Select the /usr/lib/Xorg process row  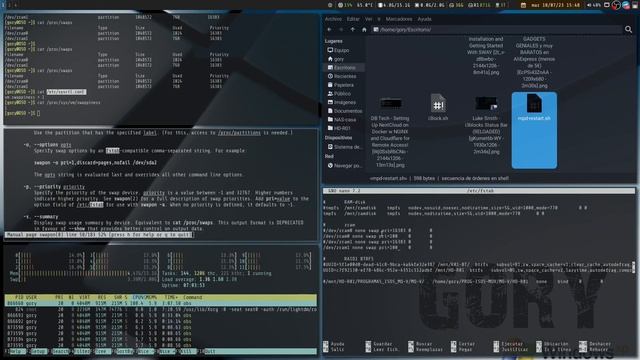(x=161, y=310)
